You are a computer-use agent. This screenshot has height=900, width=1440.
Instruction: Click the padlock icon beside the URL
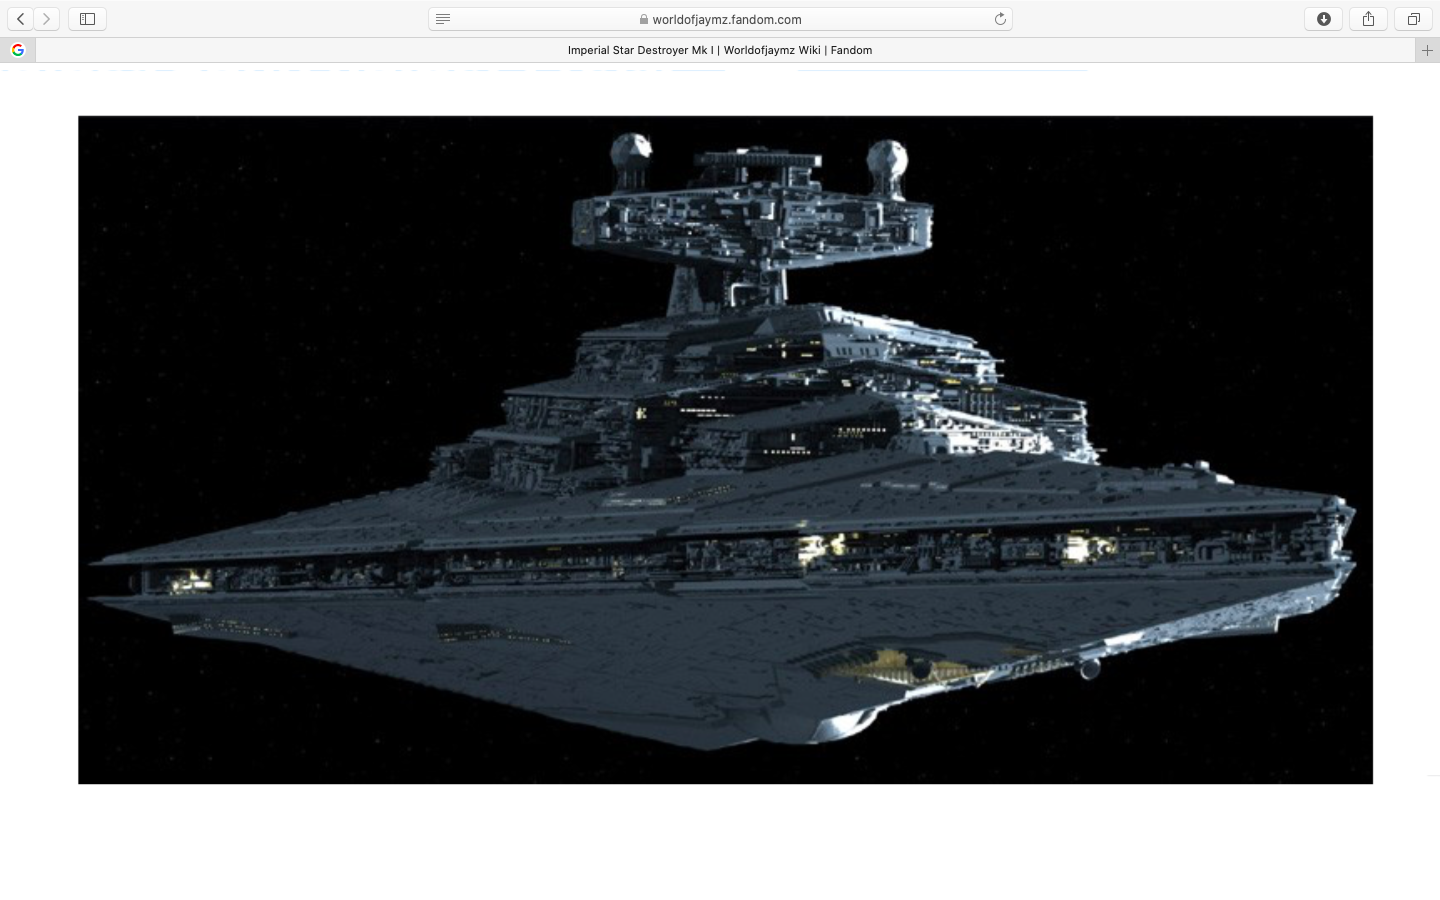tap(644, 19)
